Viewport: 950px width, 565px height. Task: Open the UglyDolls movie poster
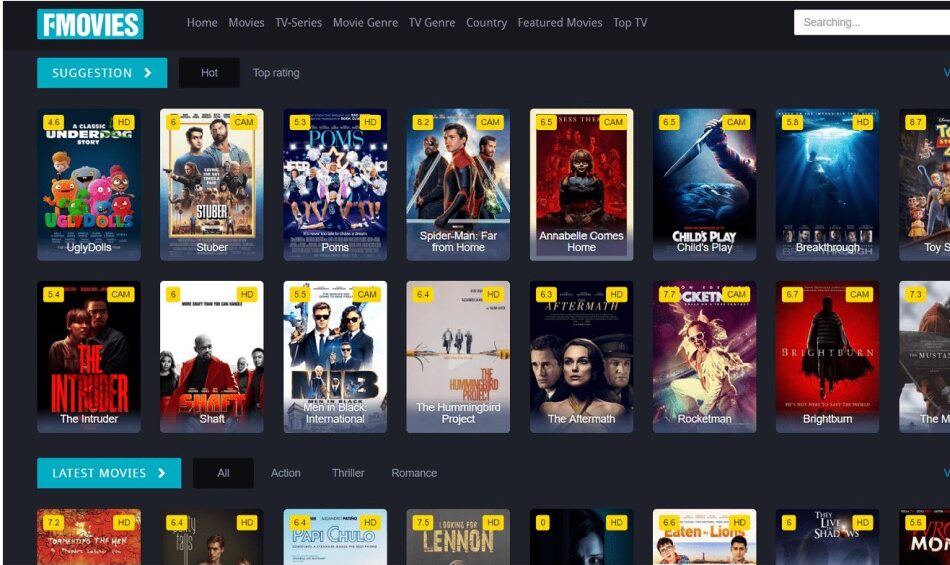(88, 185)
